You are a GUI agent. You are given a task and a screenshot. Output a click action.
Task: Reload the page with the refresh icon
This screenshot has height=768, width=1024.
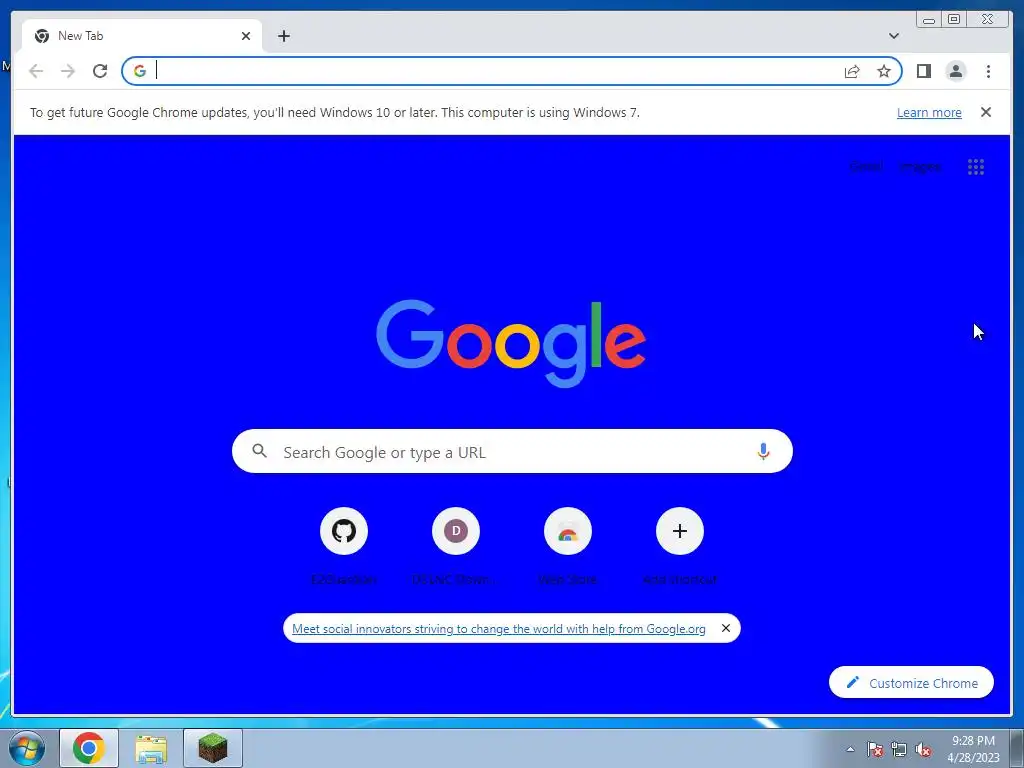pos(100,71)
